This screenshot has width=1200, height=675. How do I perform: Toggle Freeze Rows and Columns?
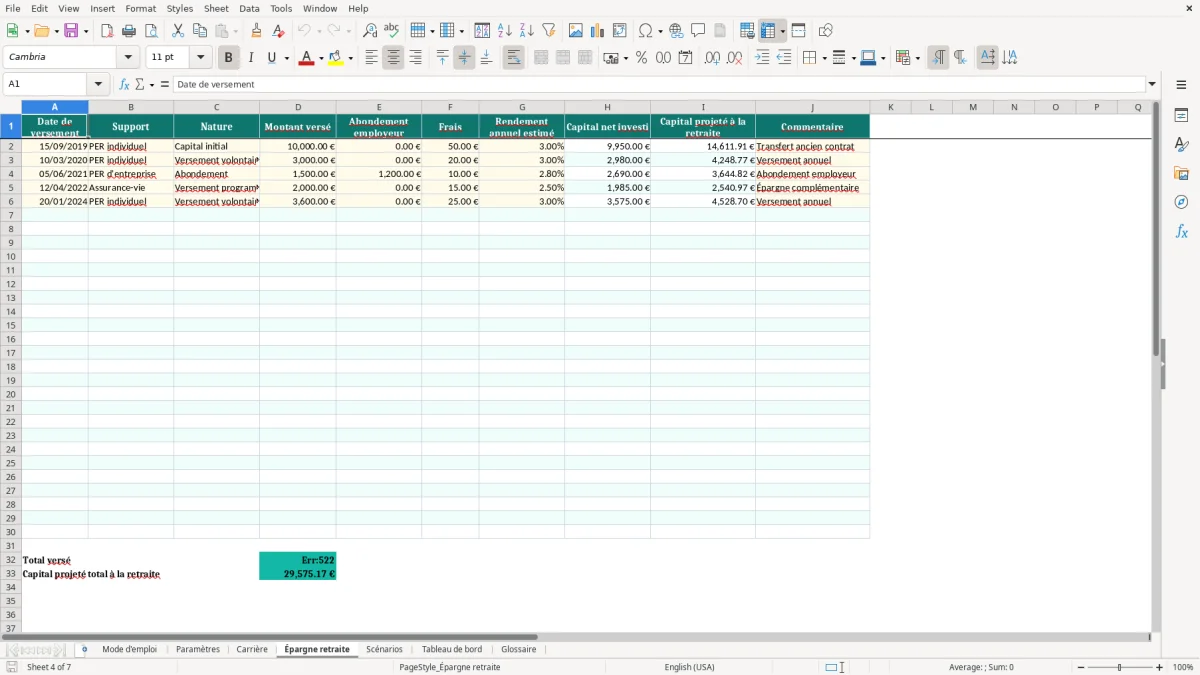point(767,31)
